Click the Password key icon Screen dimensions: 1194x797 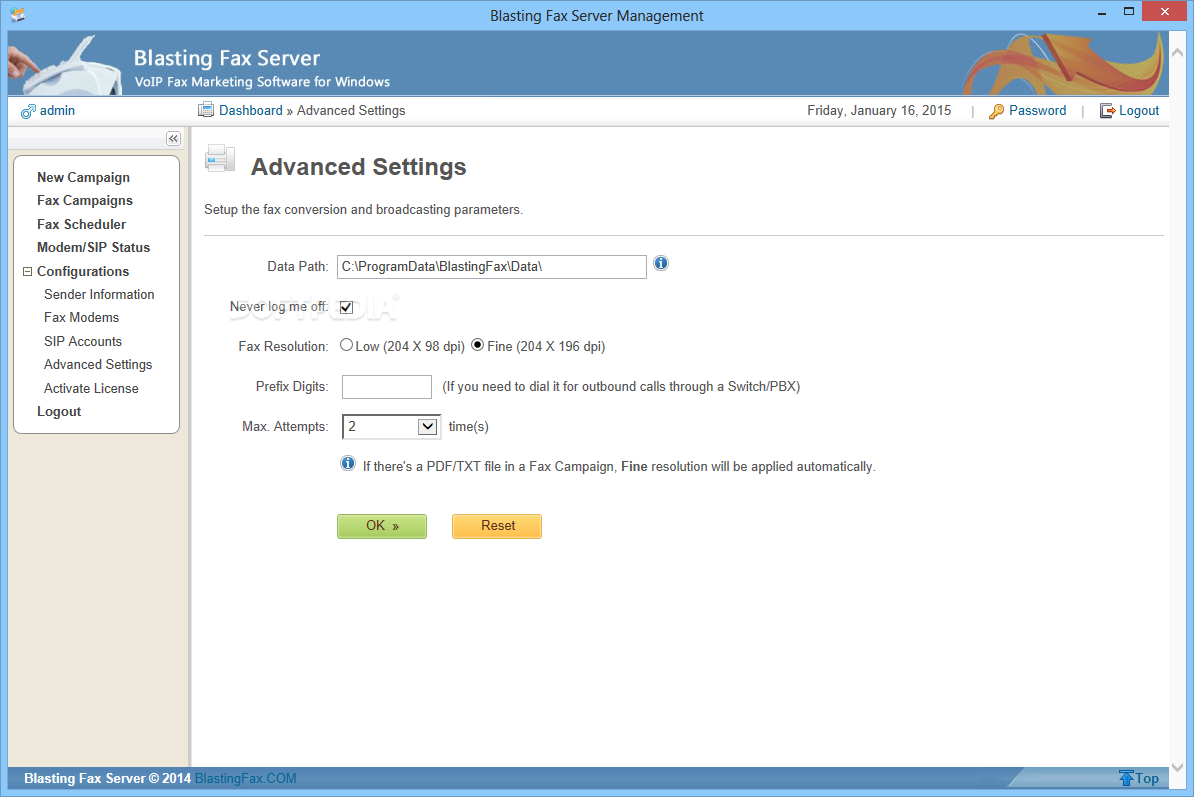996,111
